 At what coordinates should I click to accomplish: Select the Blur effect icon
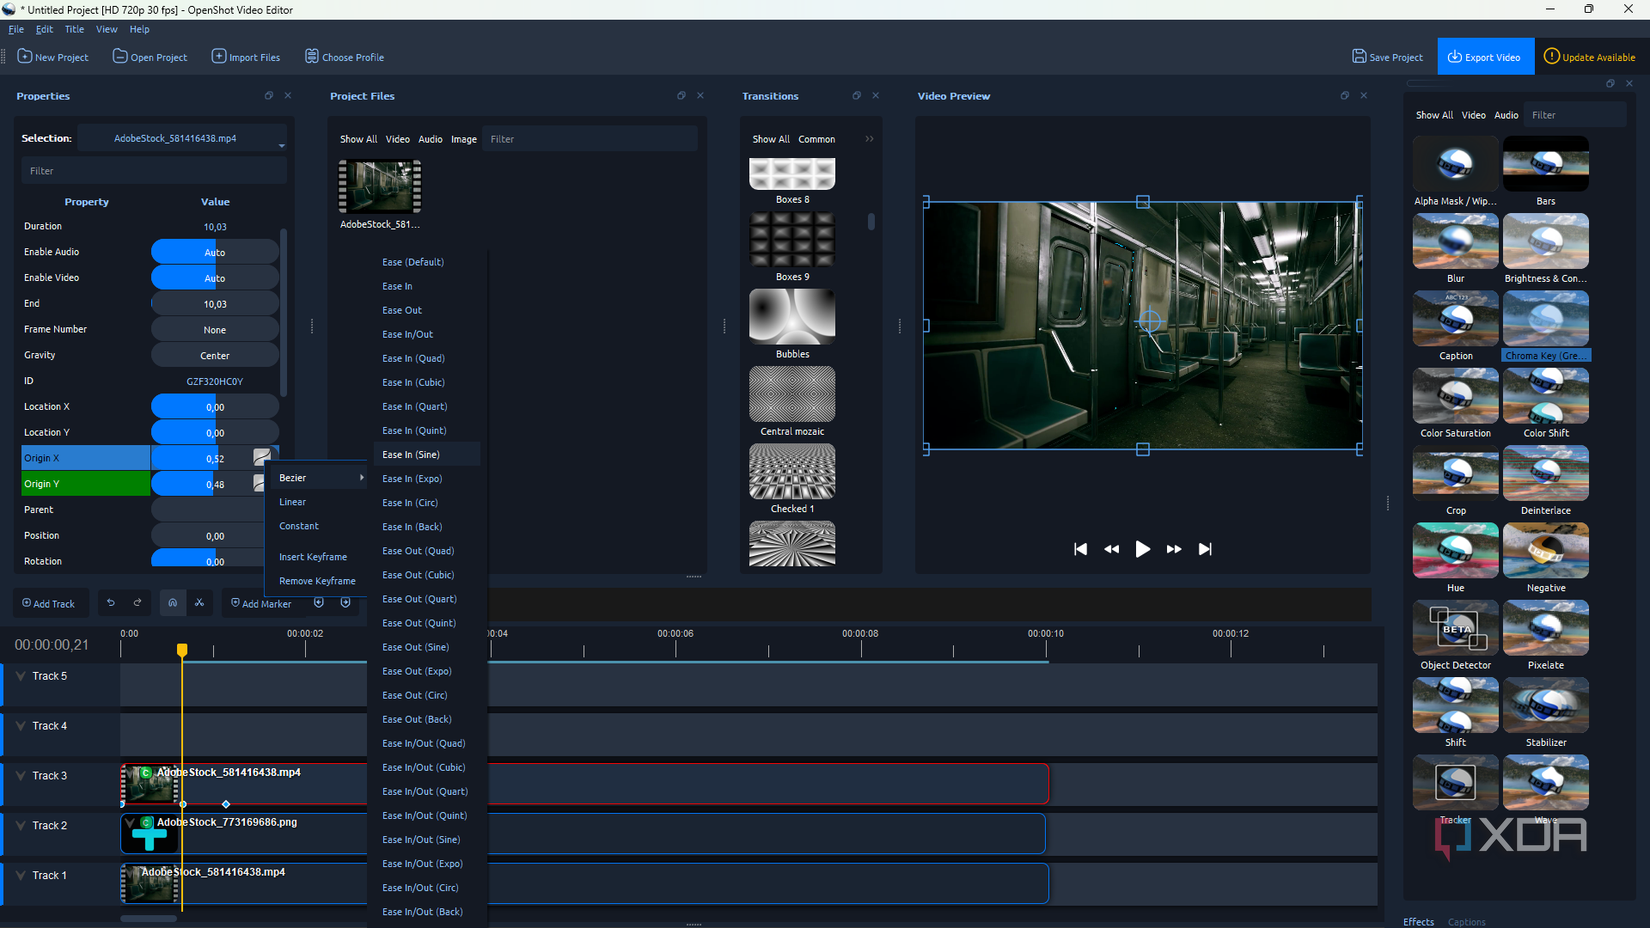pos(1455,242)
